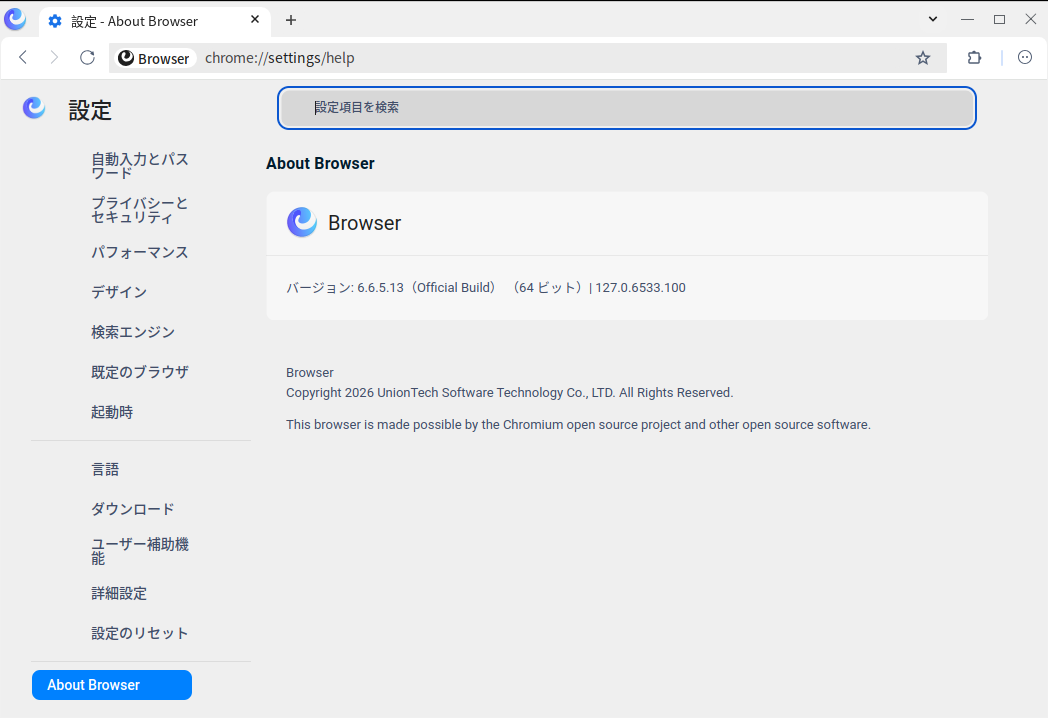Image resolution: width=1048 pixels, height=718 pixels.
Task: Click the address bar URL chrome://settings/help
Action: [x=279, y=58]
